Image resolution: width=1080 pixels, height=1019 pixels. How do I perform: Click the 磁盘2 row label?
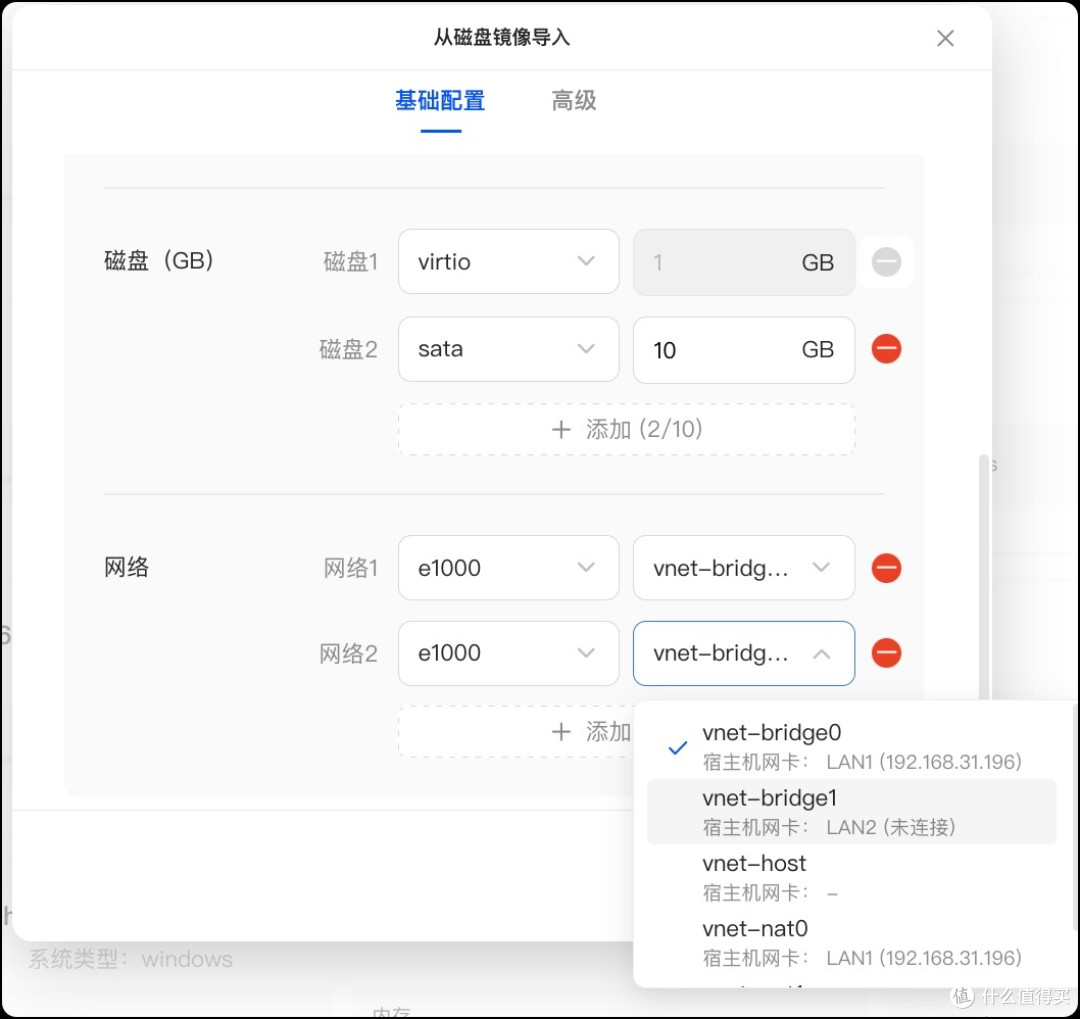click(349, 349)
